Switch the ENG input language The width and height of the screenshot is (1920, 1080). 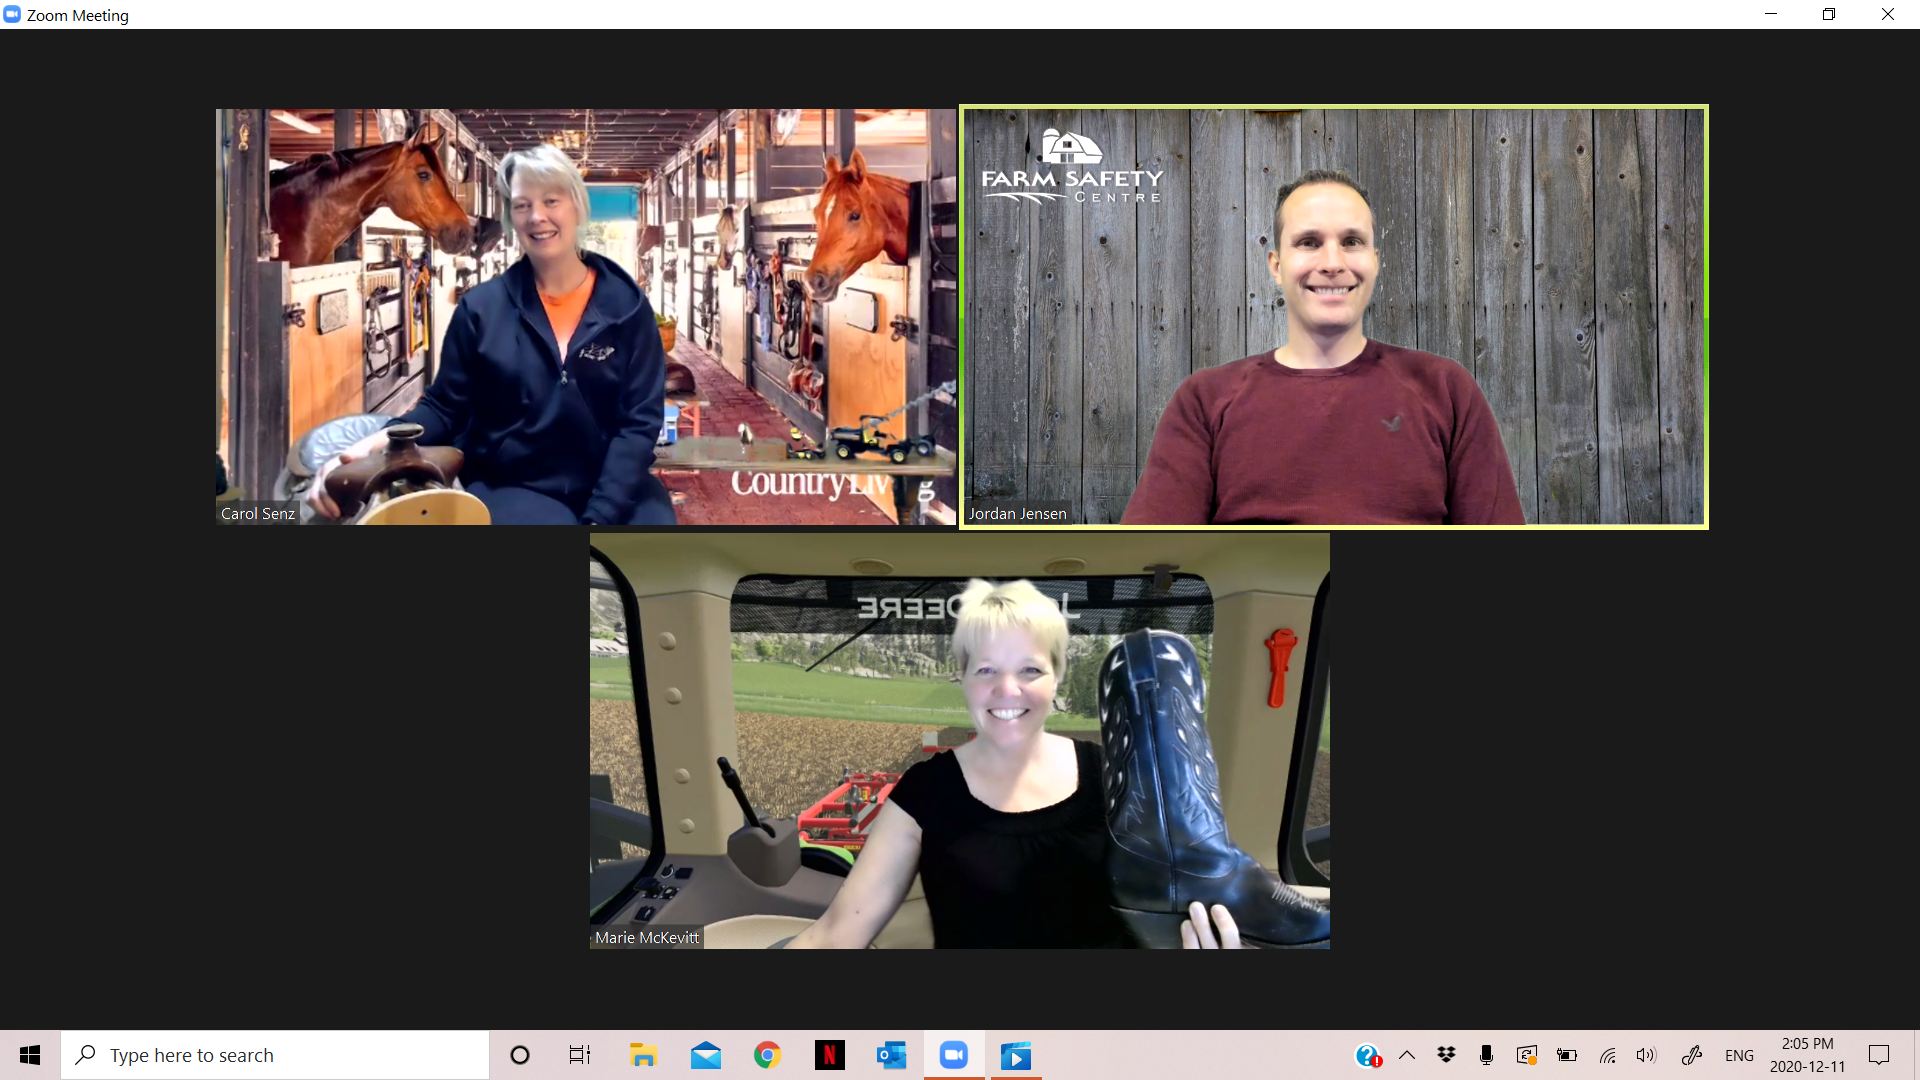[x=1739, y=1055]
